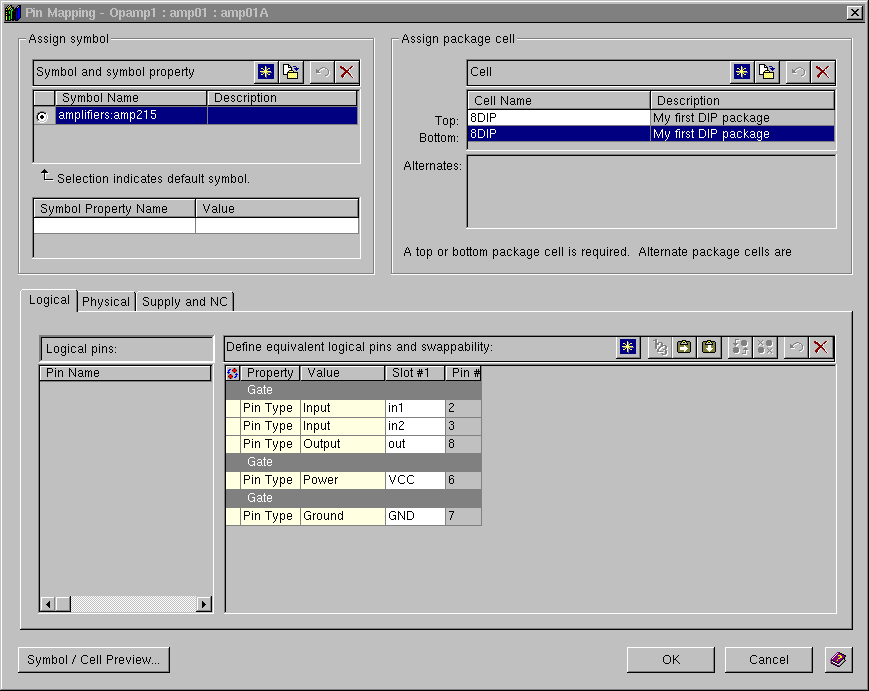Click New icon in Symbol and symbol property toolbar

pyautogui.click(x=266, y=72)
